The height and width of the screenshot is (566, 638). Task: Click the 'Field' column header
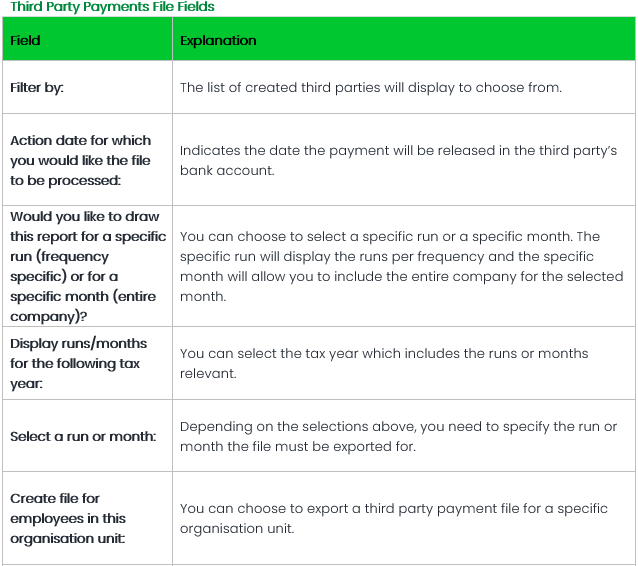[x=25, y=41]
